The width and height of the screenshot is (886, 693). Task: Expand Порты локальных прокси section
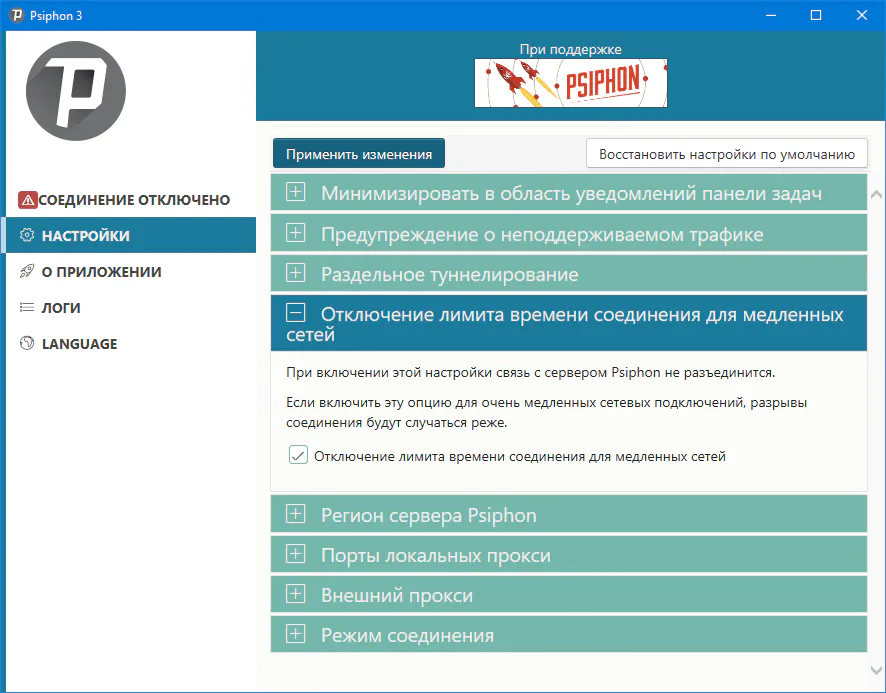tap(568, 554)
